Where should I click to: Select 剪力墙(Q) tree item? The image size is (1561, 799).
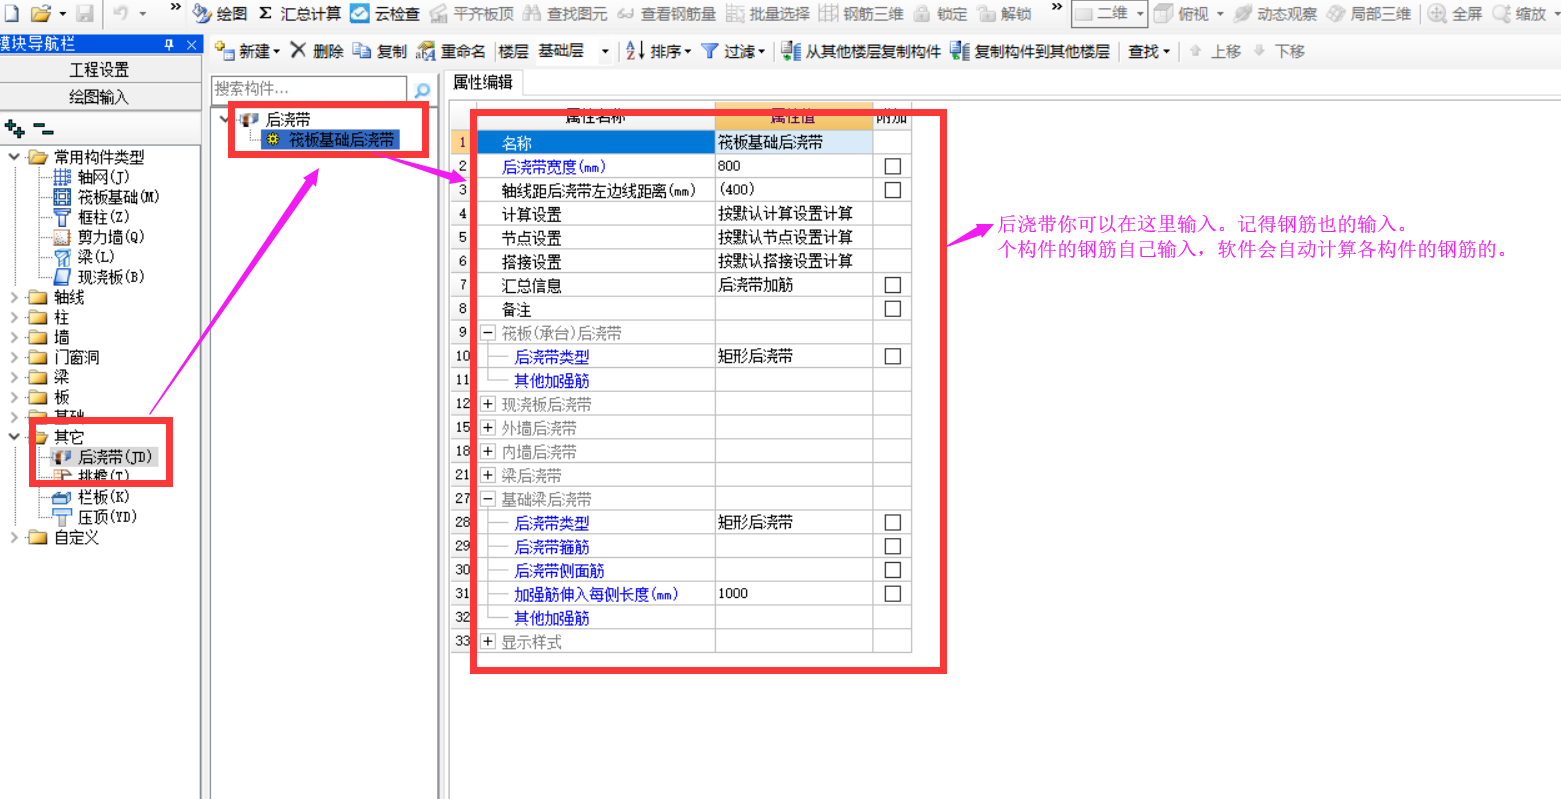coord(110,237)
